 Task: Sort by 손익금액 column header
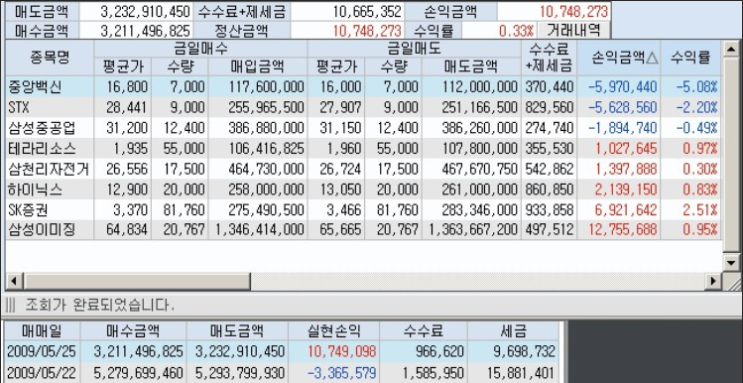click(x=619, y=57)
